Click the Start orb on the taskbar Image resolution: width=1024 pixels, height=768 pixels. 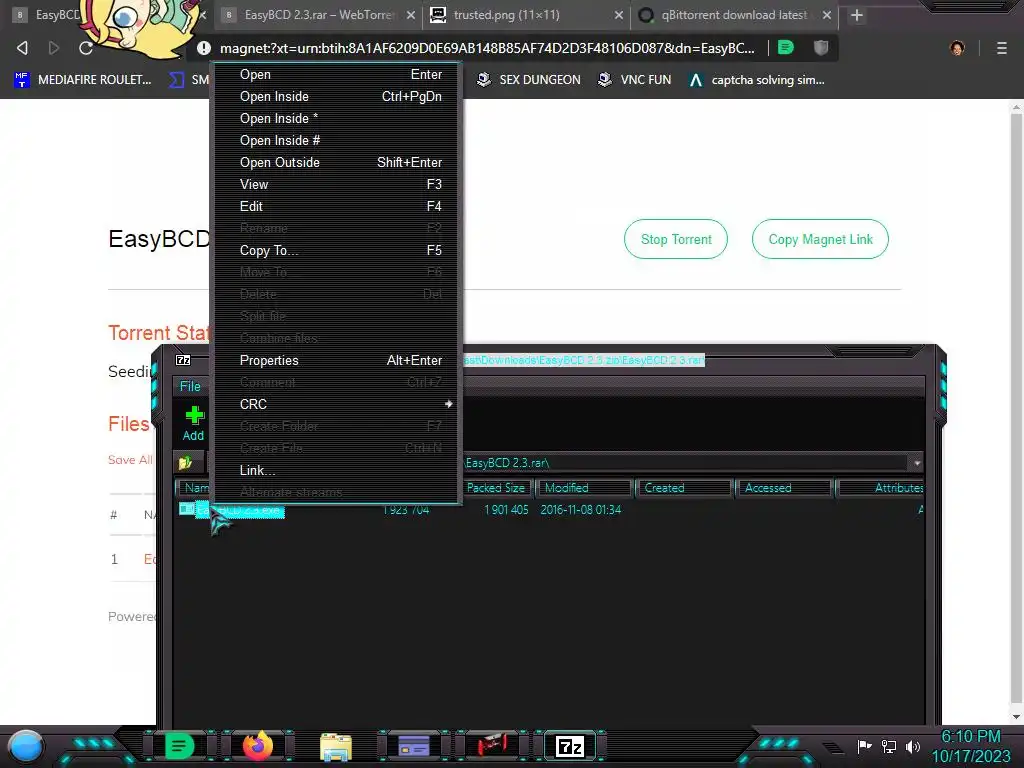click(x=26, y=746)
